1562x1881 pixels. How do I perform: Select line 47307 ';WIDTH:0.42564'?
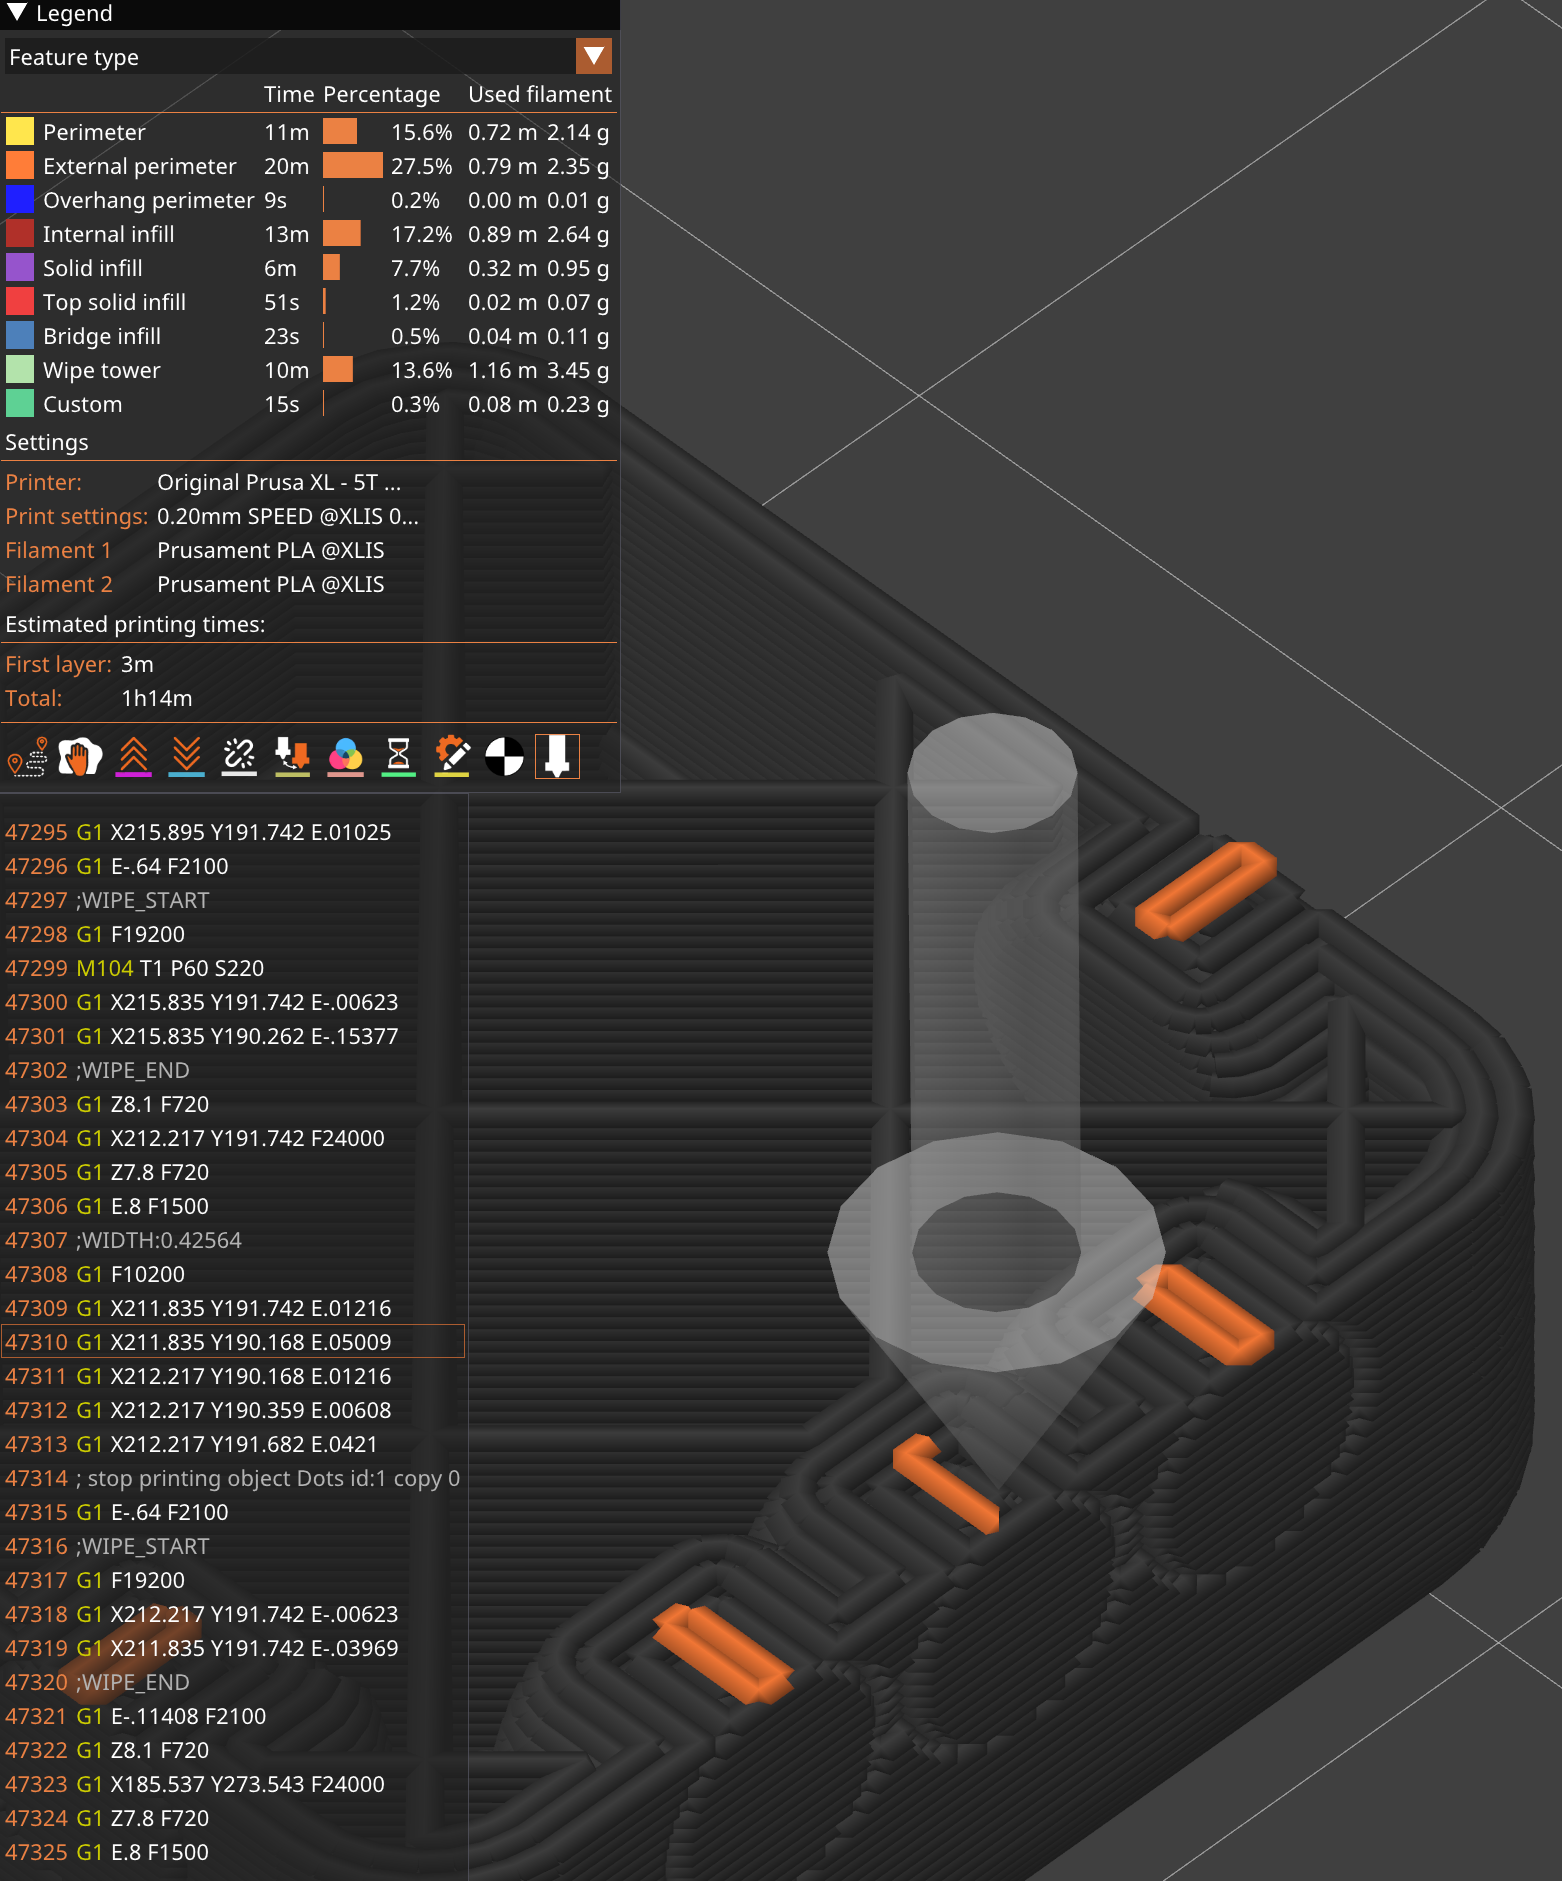pyautogui.click(x=233, y=1240)
